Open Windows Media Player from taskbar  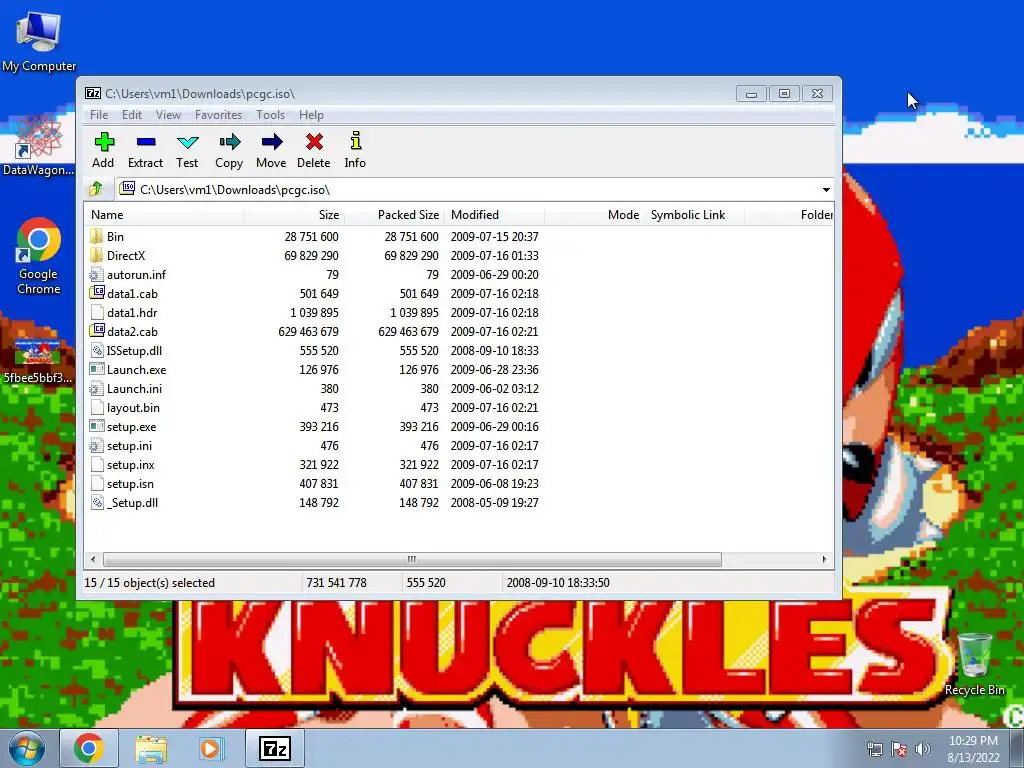click(x=210, y=748)
